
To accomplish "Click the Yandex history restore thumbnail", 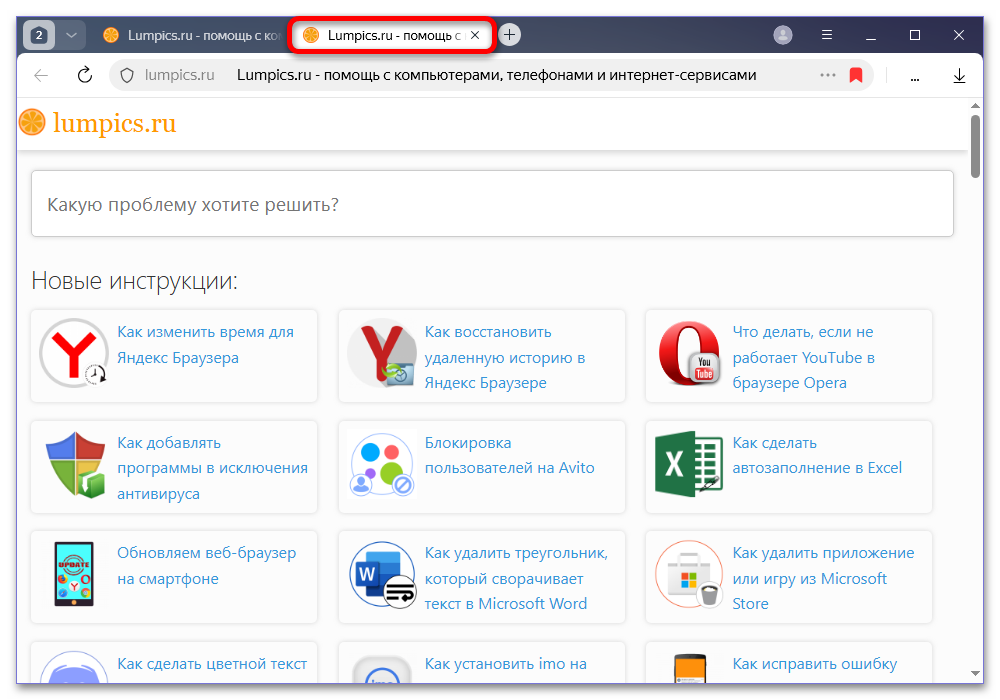I will pyautogui.click(x=382, y=354).
